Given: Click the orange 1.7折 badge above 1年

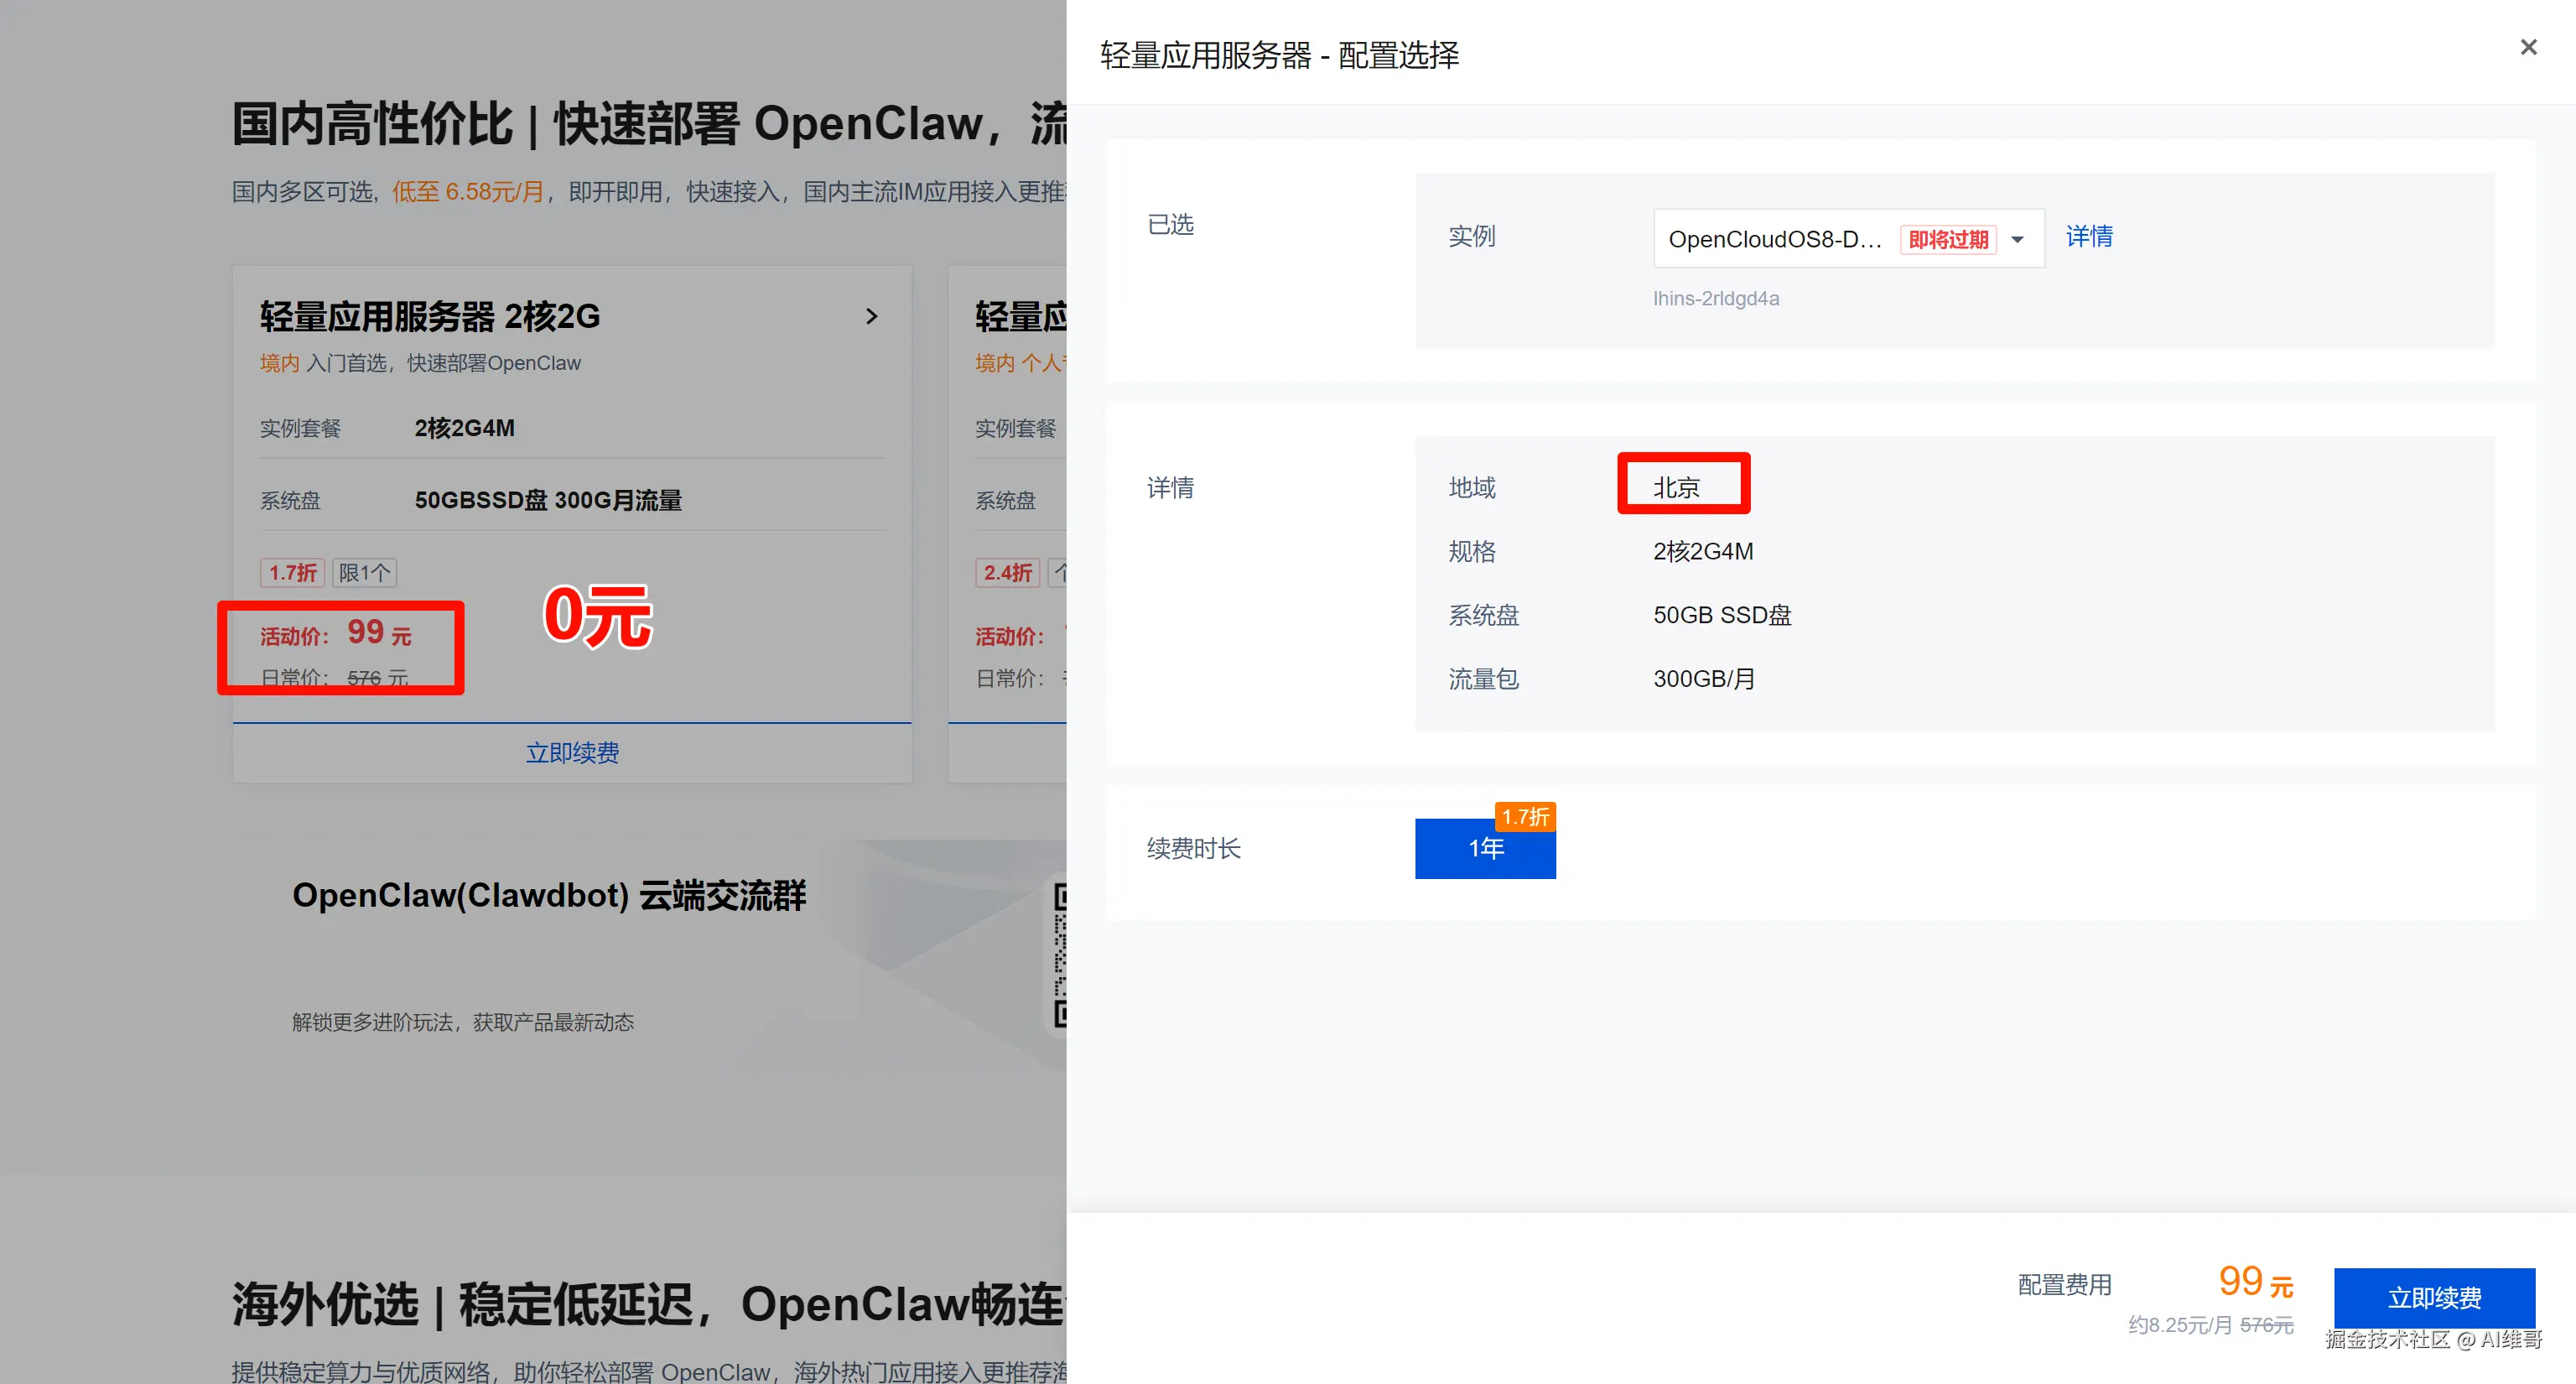Looking at the screenshot, I should (1524, 816).
